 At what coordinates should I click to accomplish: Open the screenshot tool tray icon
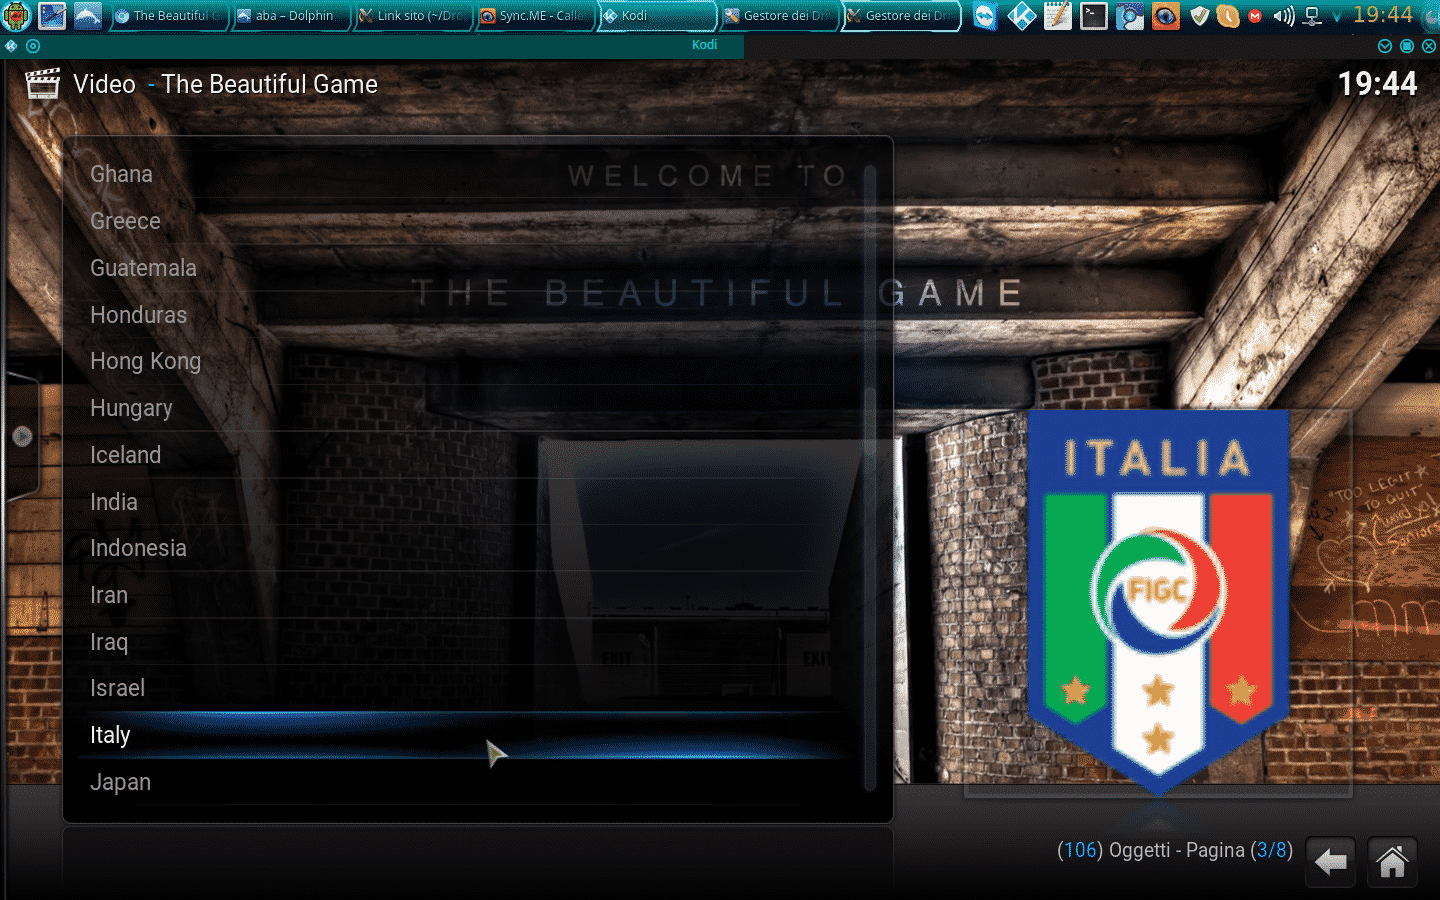pos(1129,16)
